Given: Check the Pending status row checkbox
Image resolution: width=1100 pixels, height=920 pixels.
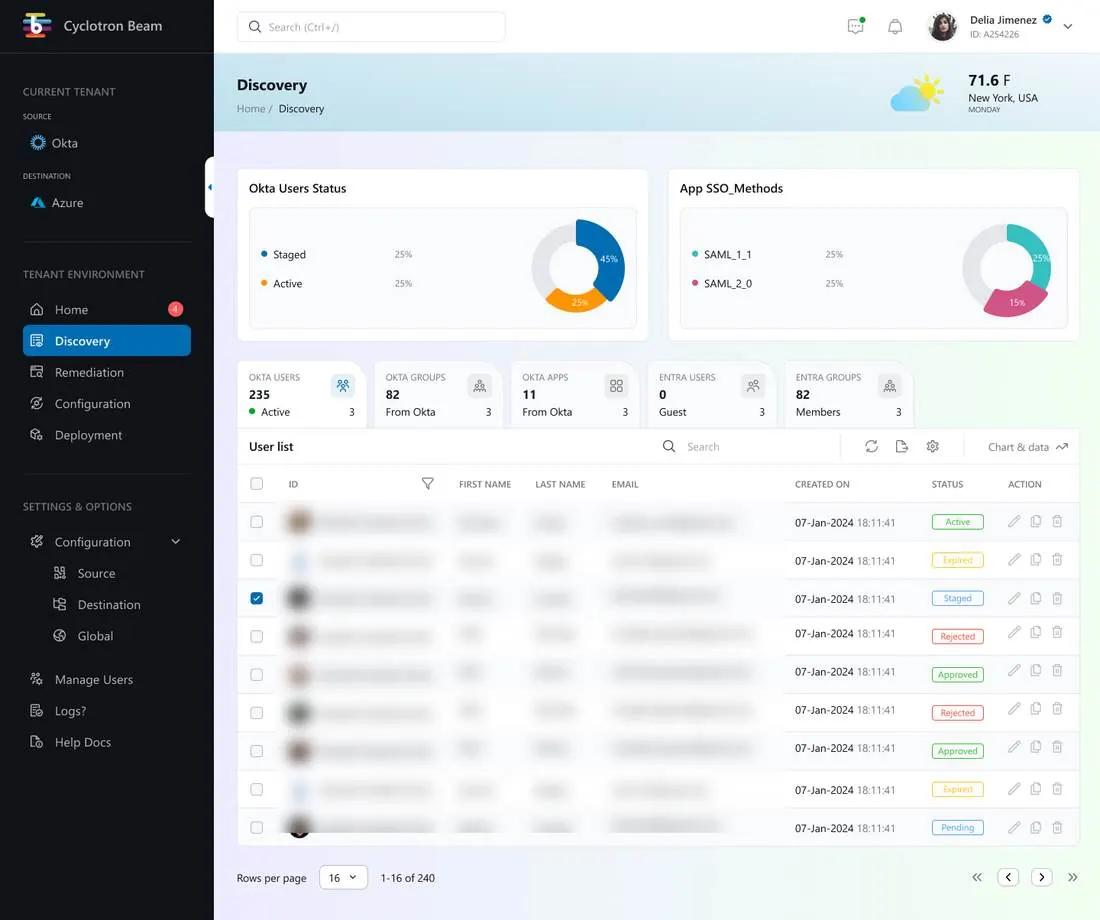Looking at the screenshot, I should pyautogui.click(x=257, y=827).
